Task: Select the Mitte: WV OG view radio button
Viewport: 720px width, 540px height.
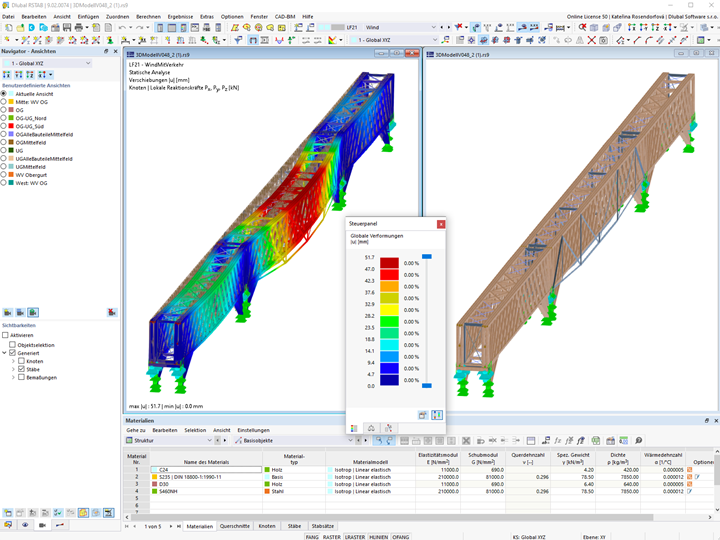Action: [4, 102]
